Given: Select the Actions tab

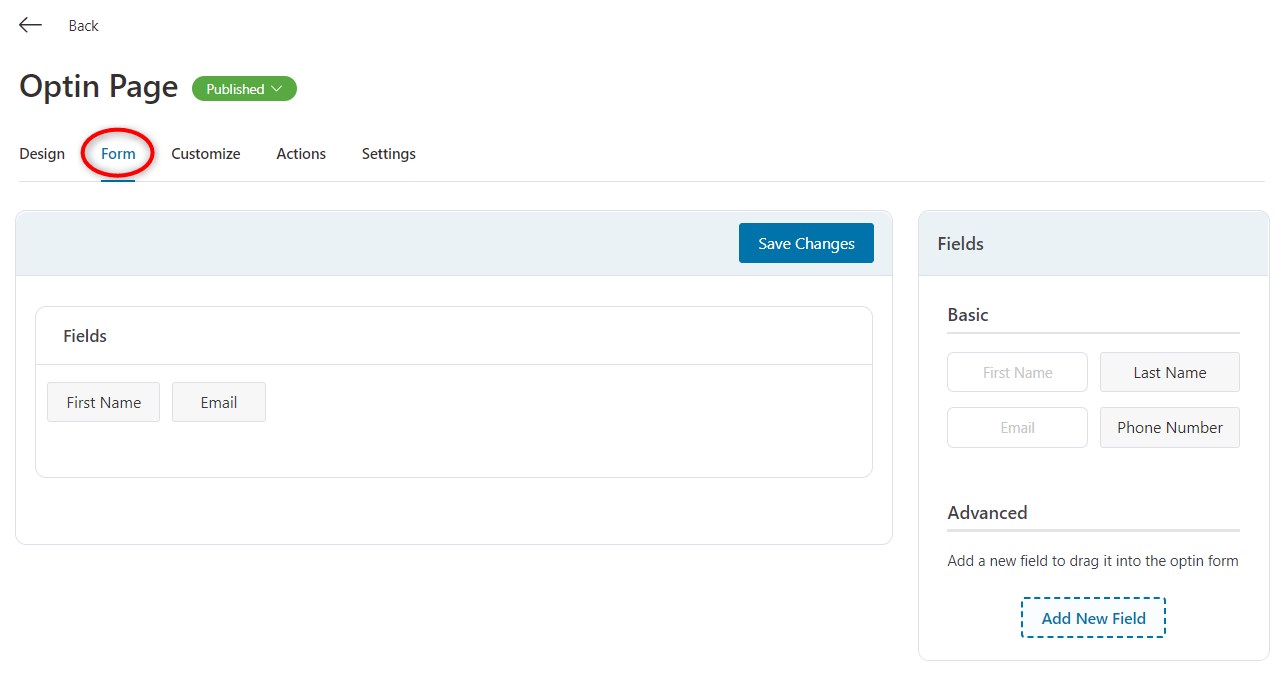Looking at the screenshot, I should coord(300,153).
